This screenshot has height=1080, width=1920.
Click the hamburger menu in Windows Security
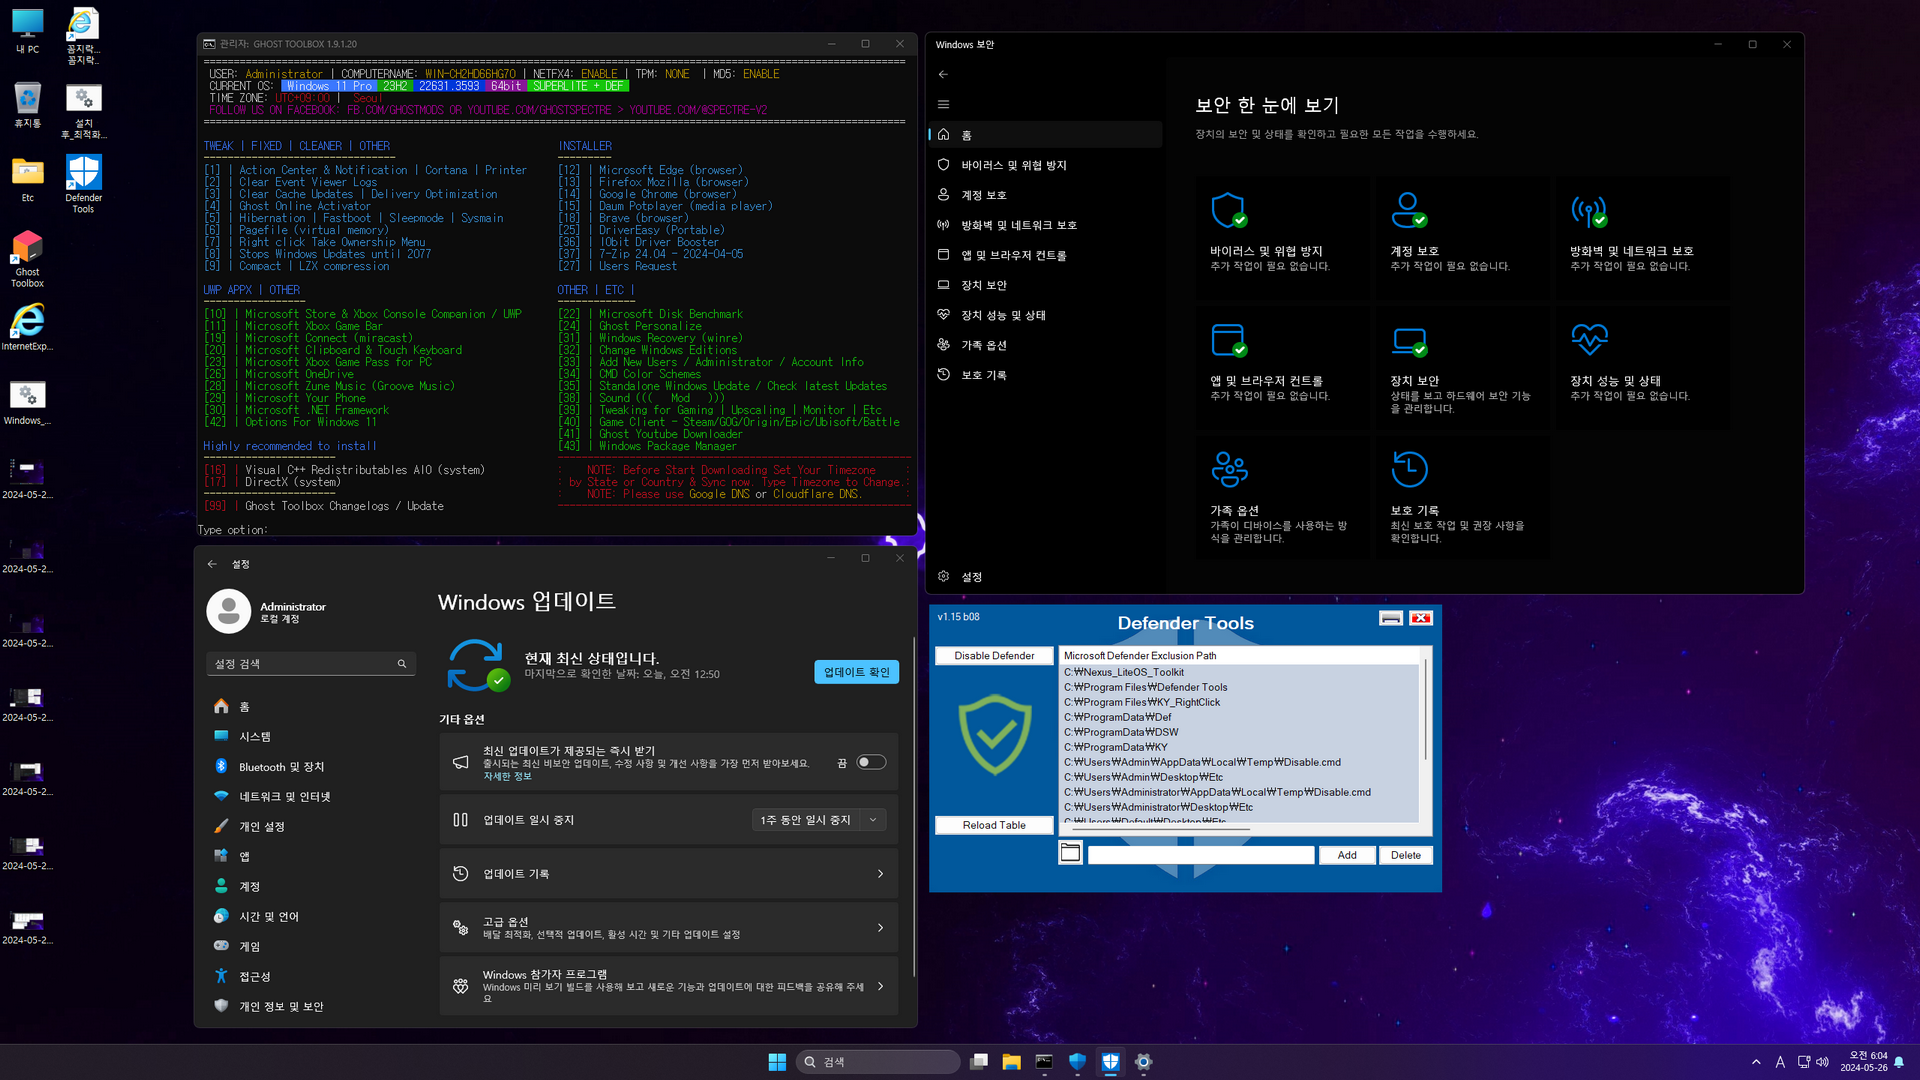943,104
